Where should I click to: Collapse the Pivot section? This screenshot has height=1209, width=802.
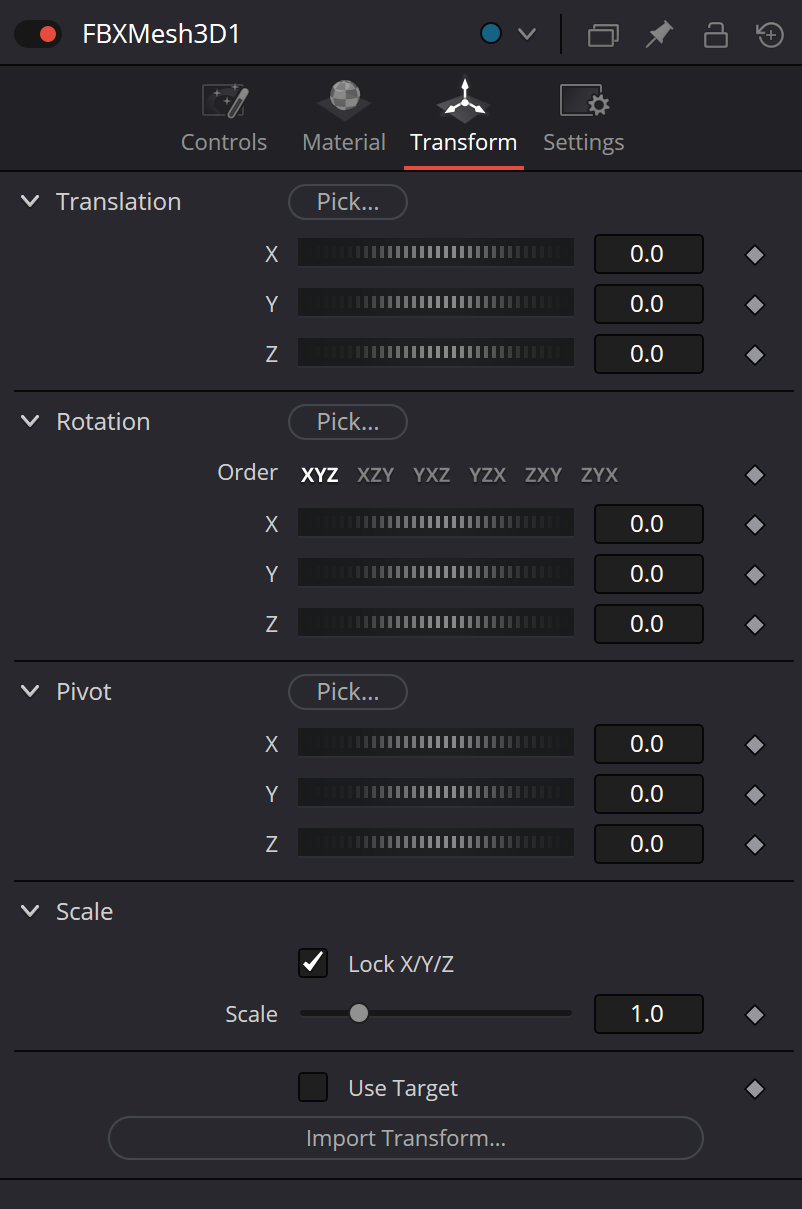tap(31, 691)
